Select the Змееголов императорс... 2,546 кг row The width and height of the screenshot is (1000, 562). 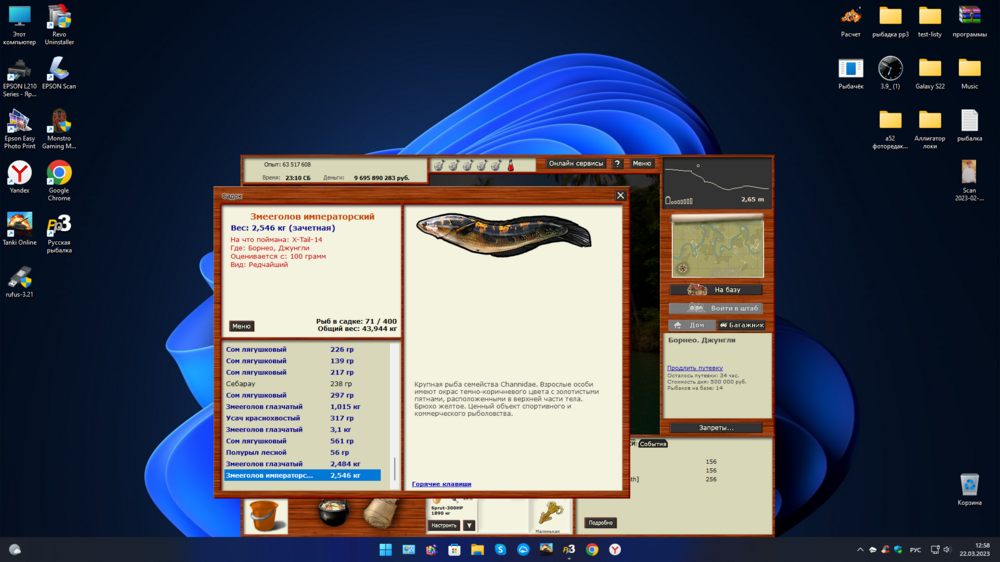point(303,476)
